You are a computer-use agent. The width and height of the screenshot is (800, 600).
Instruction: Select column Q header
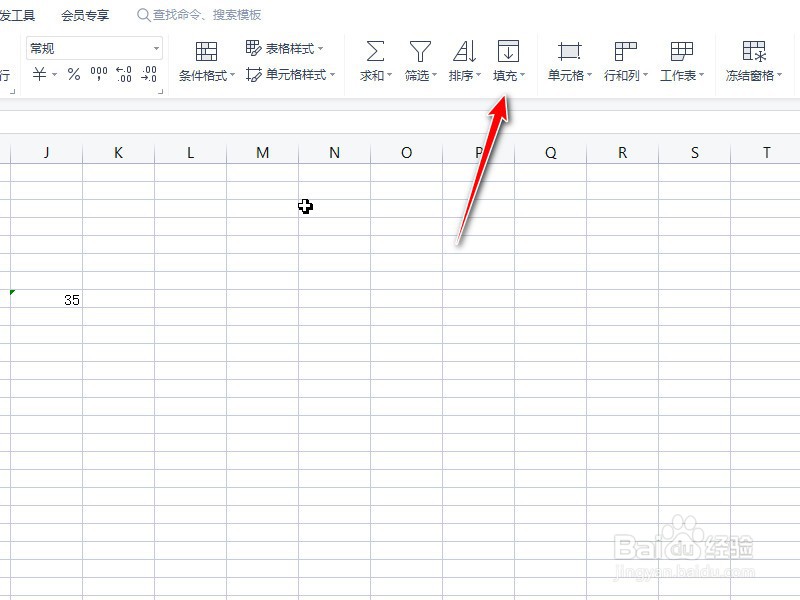(551, 153)
